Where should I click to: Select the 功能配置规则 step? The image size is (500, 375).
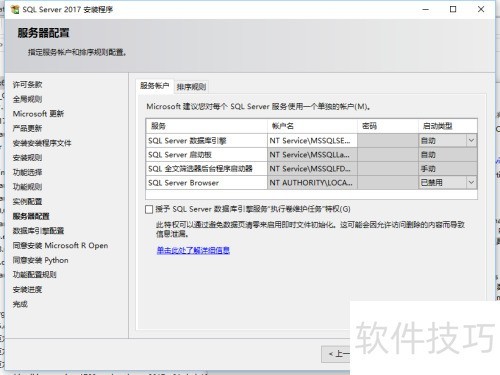34,275
